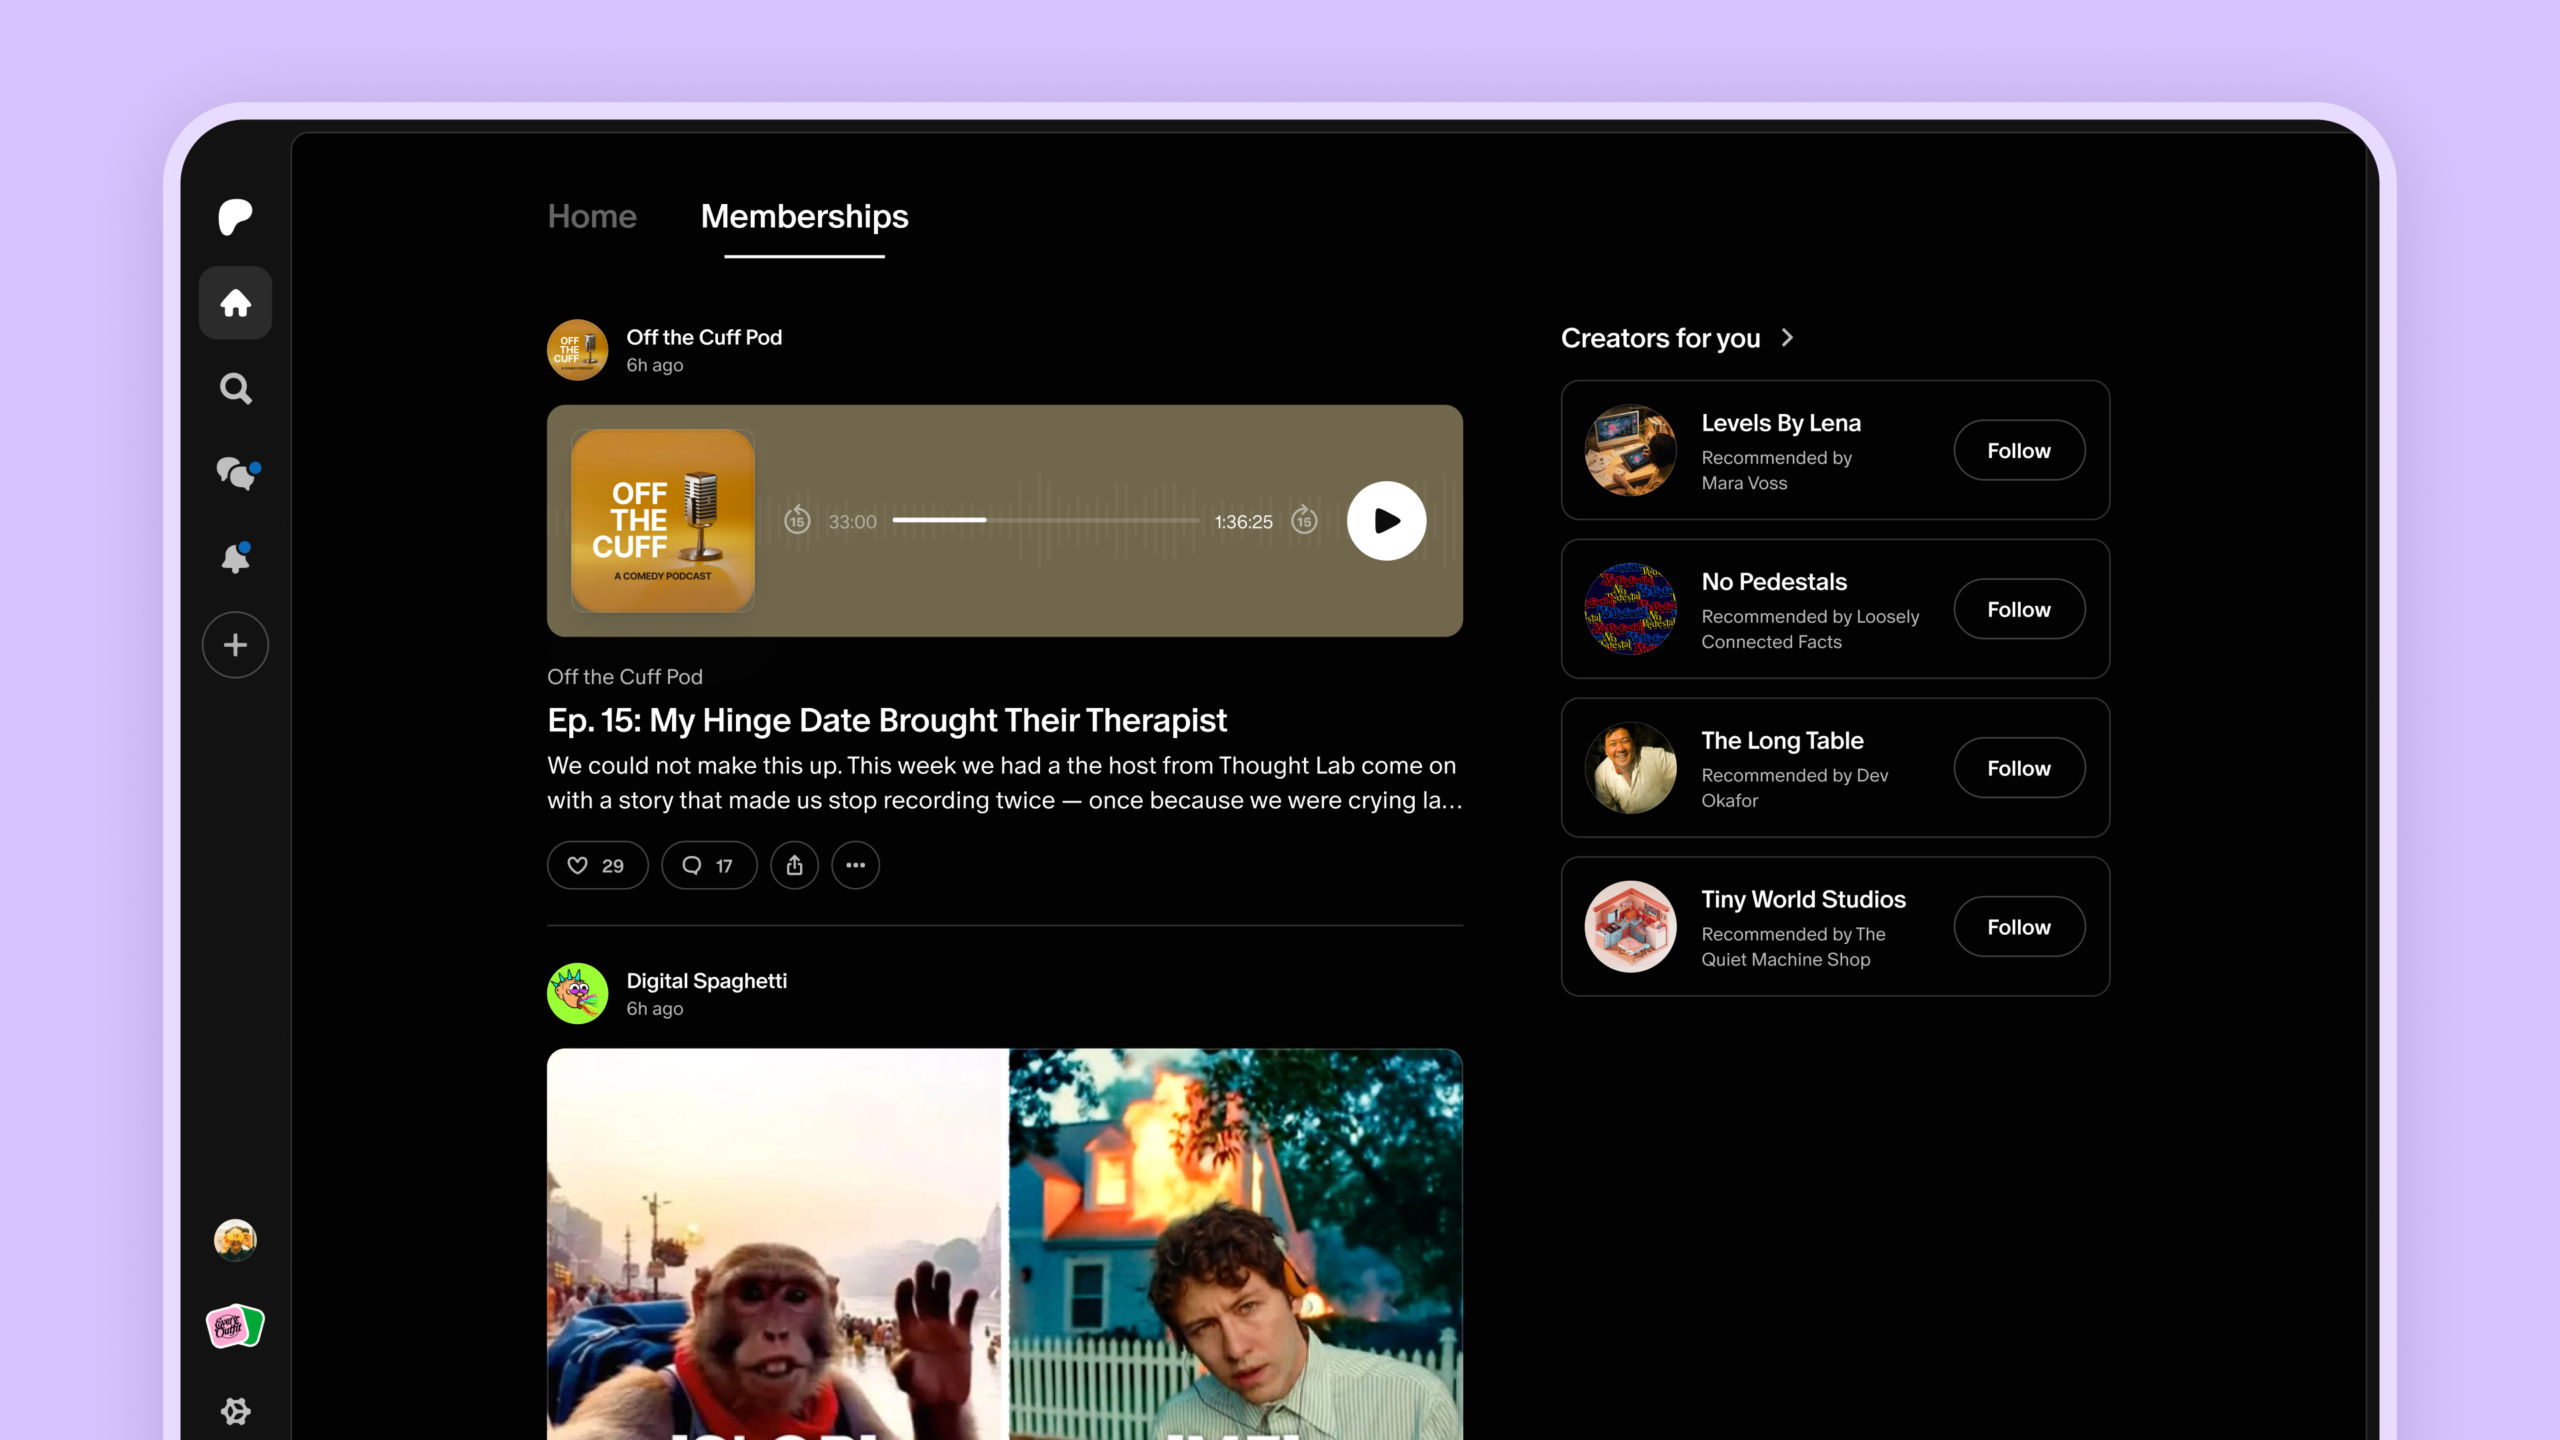Open comments on Ep. 15 post (17)
The image size is (2560, 1440).
(x=709, y=865)
